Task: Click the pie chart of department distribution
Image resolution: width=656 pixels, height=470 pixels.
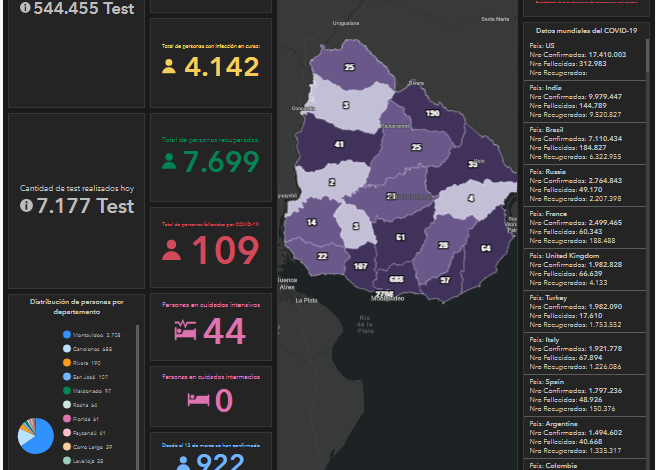Action: 35,437
